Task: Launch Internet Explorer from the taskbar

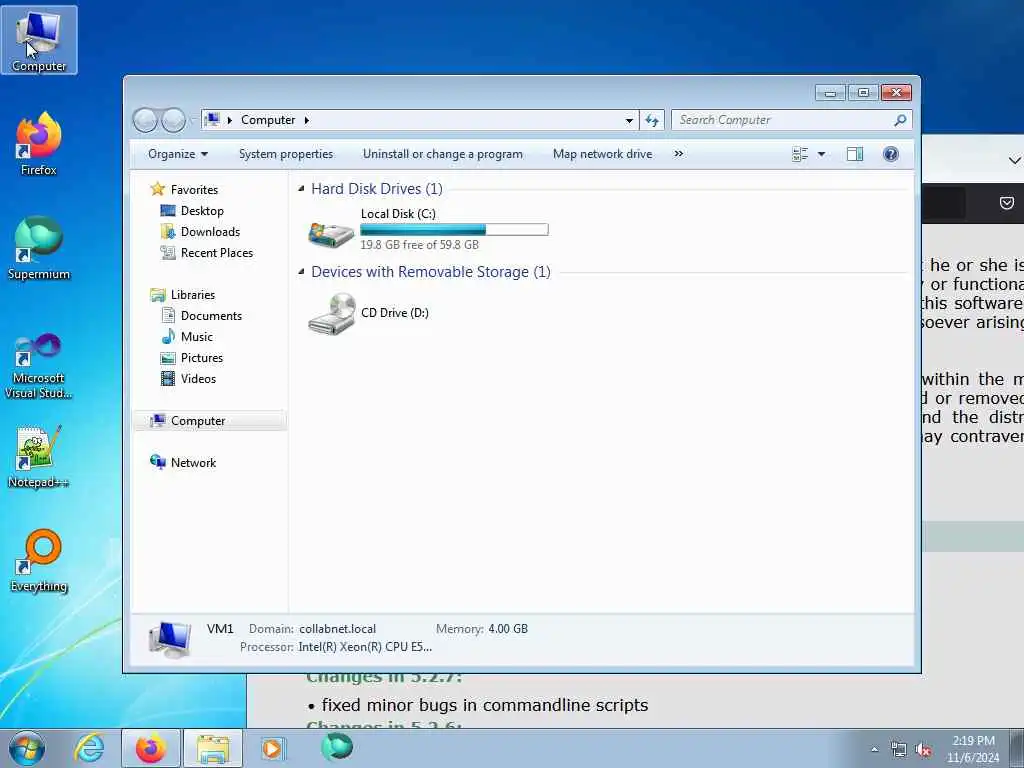Action: (x=89, y=748)
